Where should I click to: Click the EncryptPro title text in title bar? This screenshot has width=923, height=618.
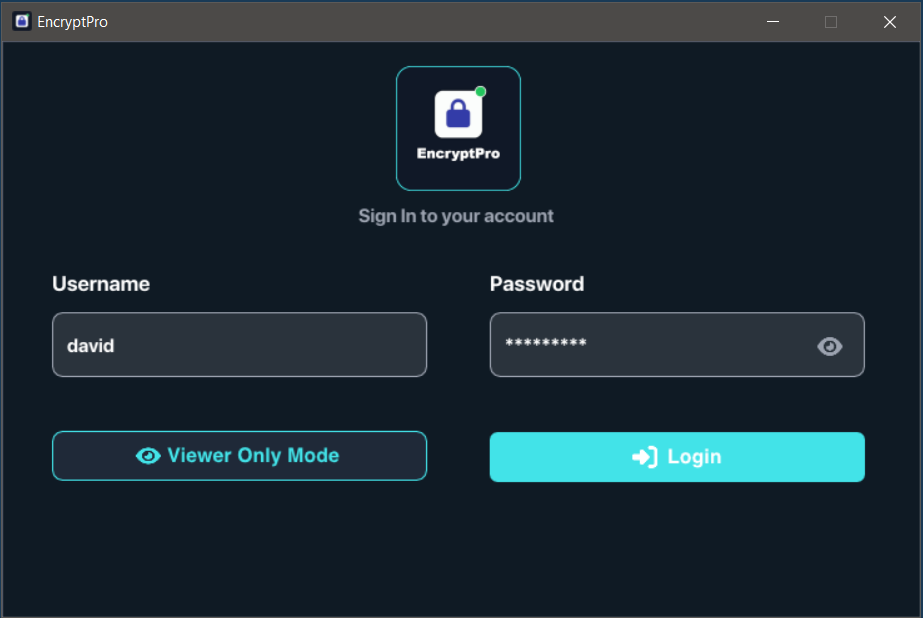72,22
